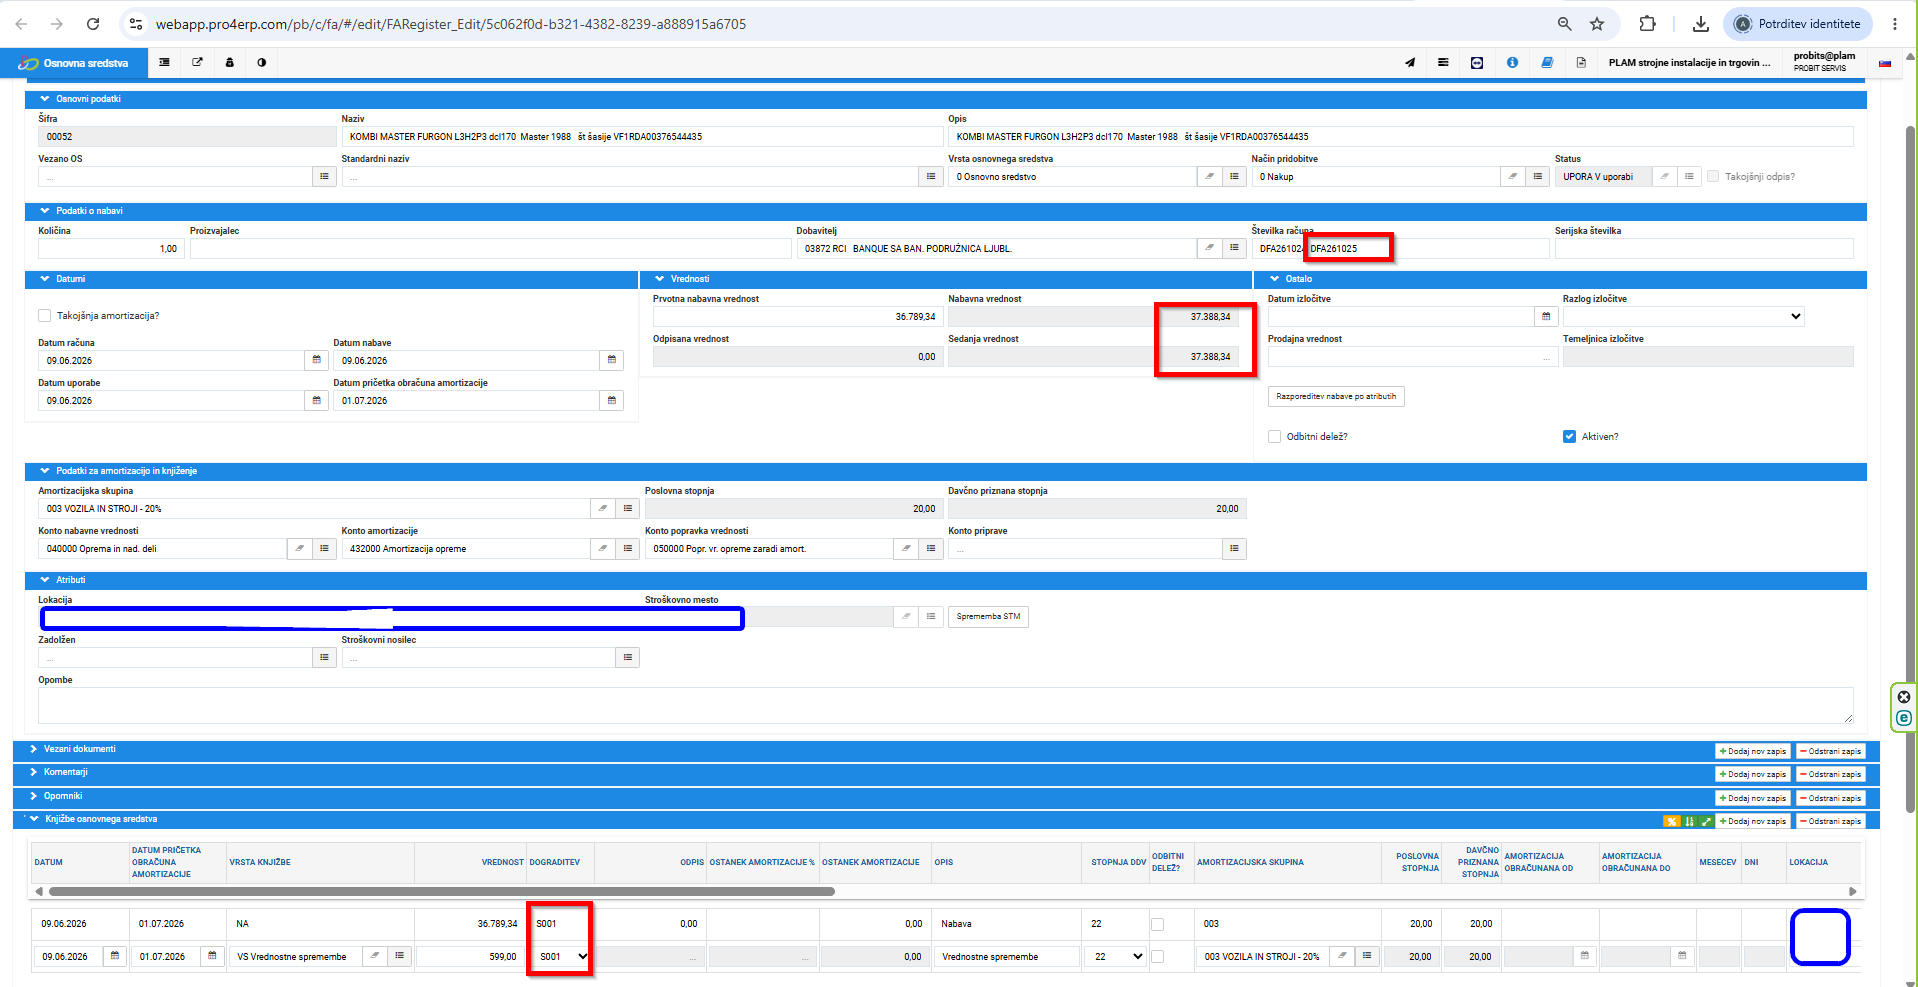Collapse the Datumi section
Screen dimensions: 1918x987
point(45,279)
